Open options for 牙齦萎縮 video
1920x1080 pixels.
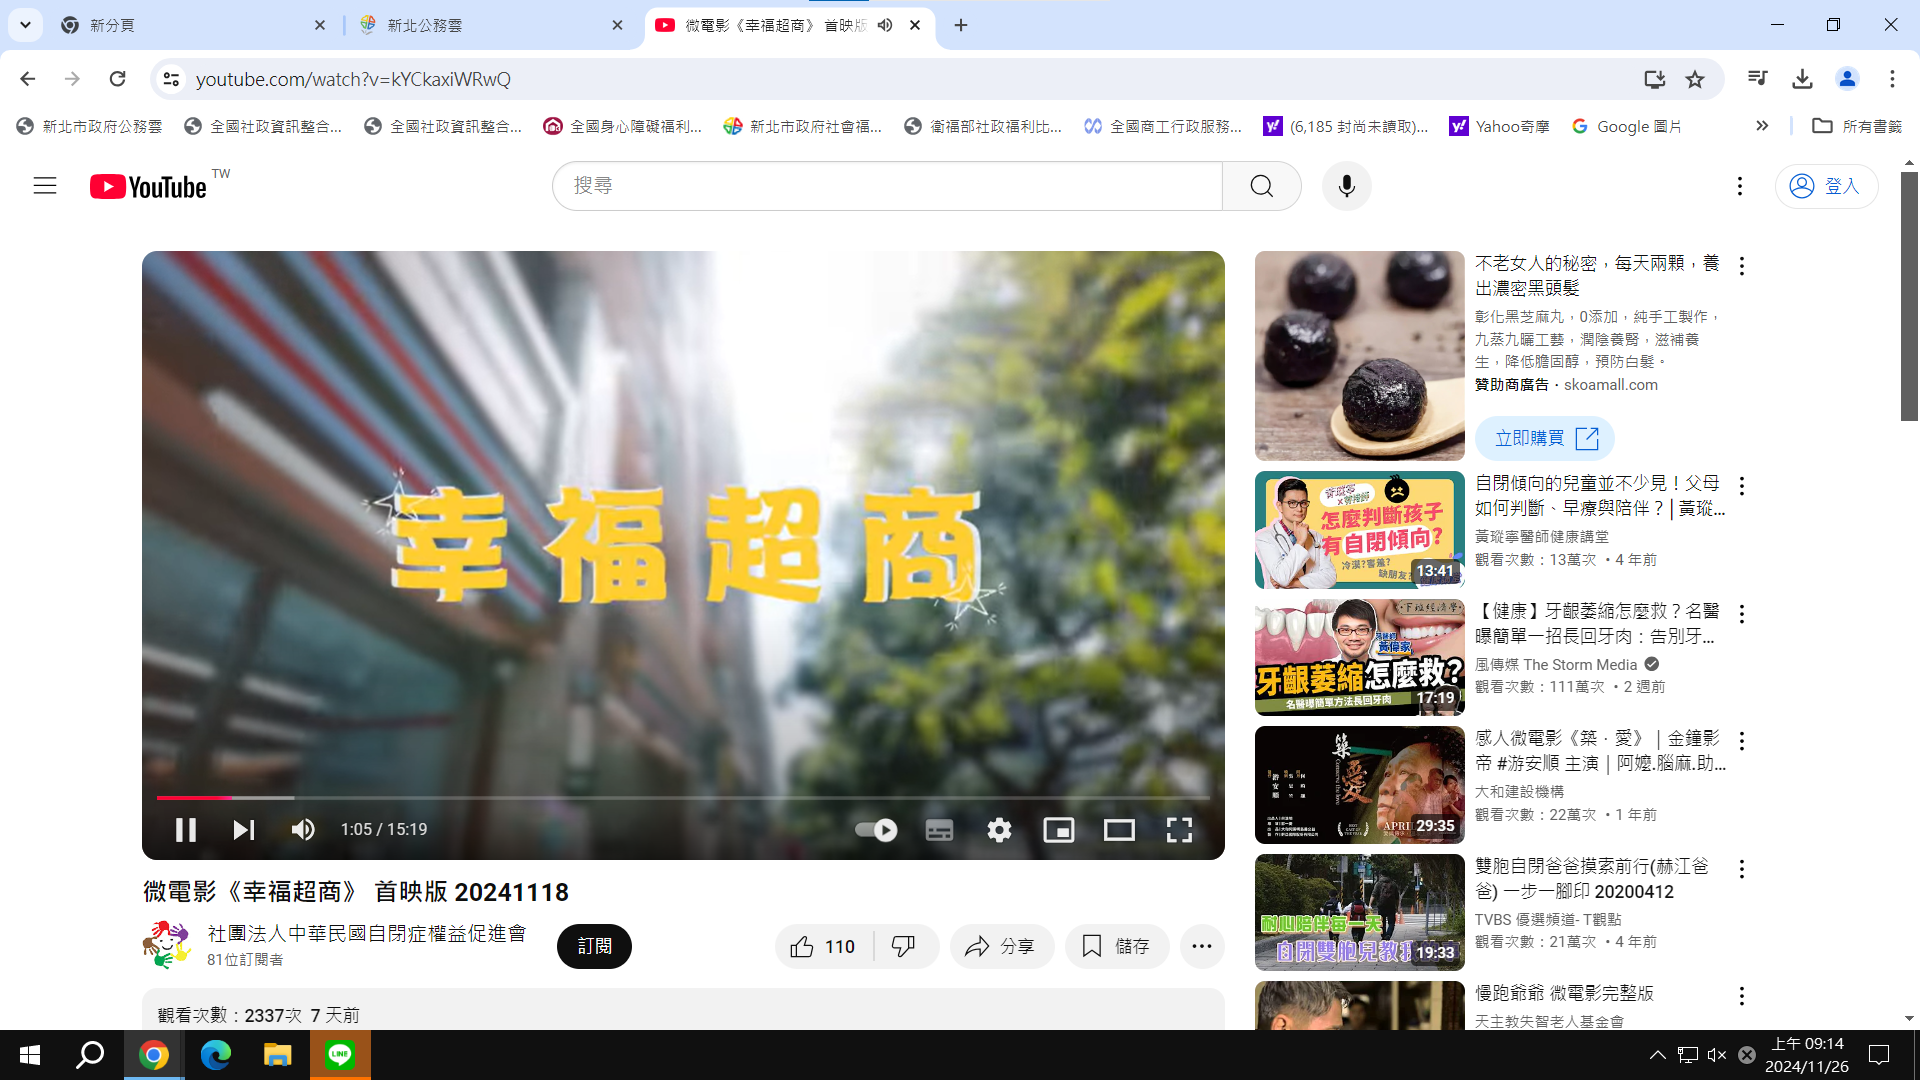(x=1742, y=614)
